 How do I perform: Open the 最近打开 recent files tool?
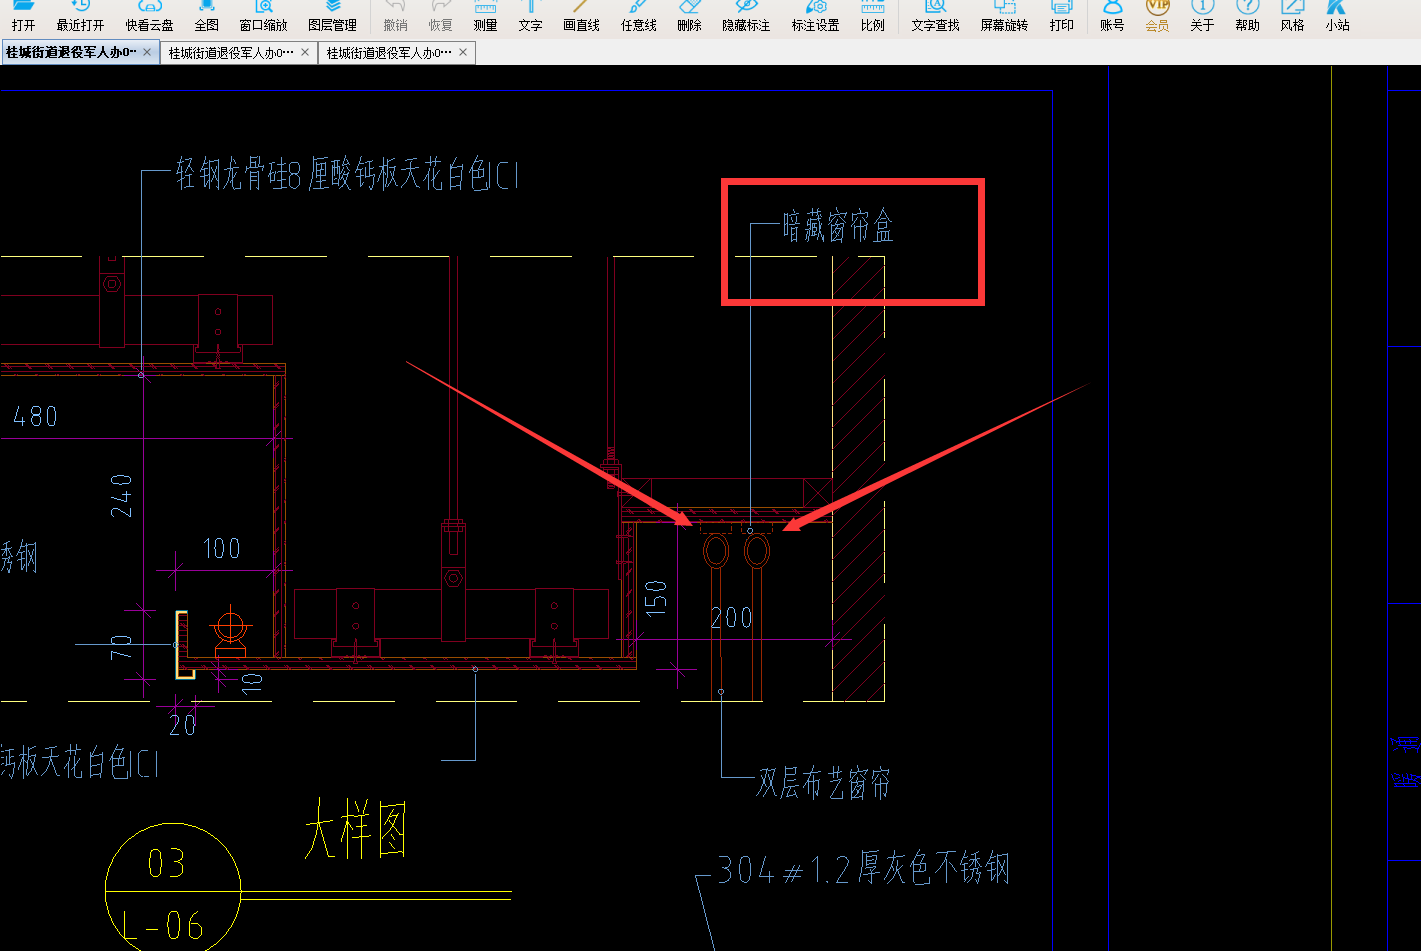pos(80,17)
